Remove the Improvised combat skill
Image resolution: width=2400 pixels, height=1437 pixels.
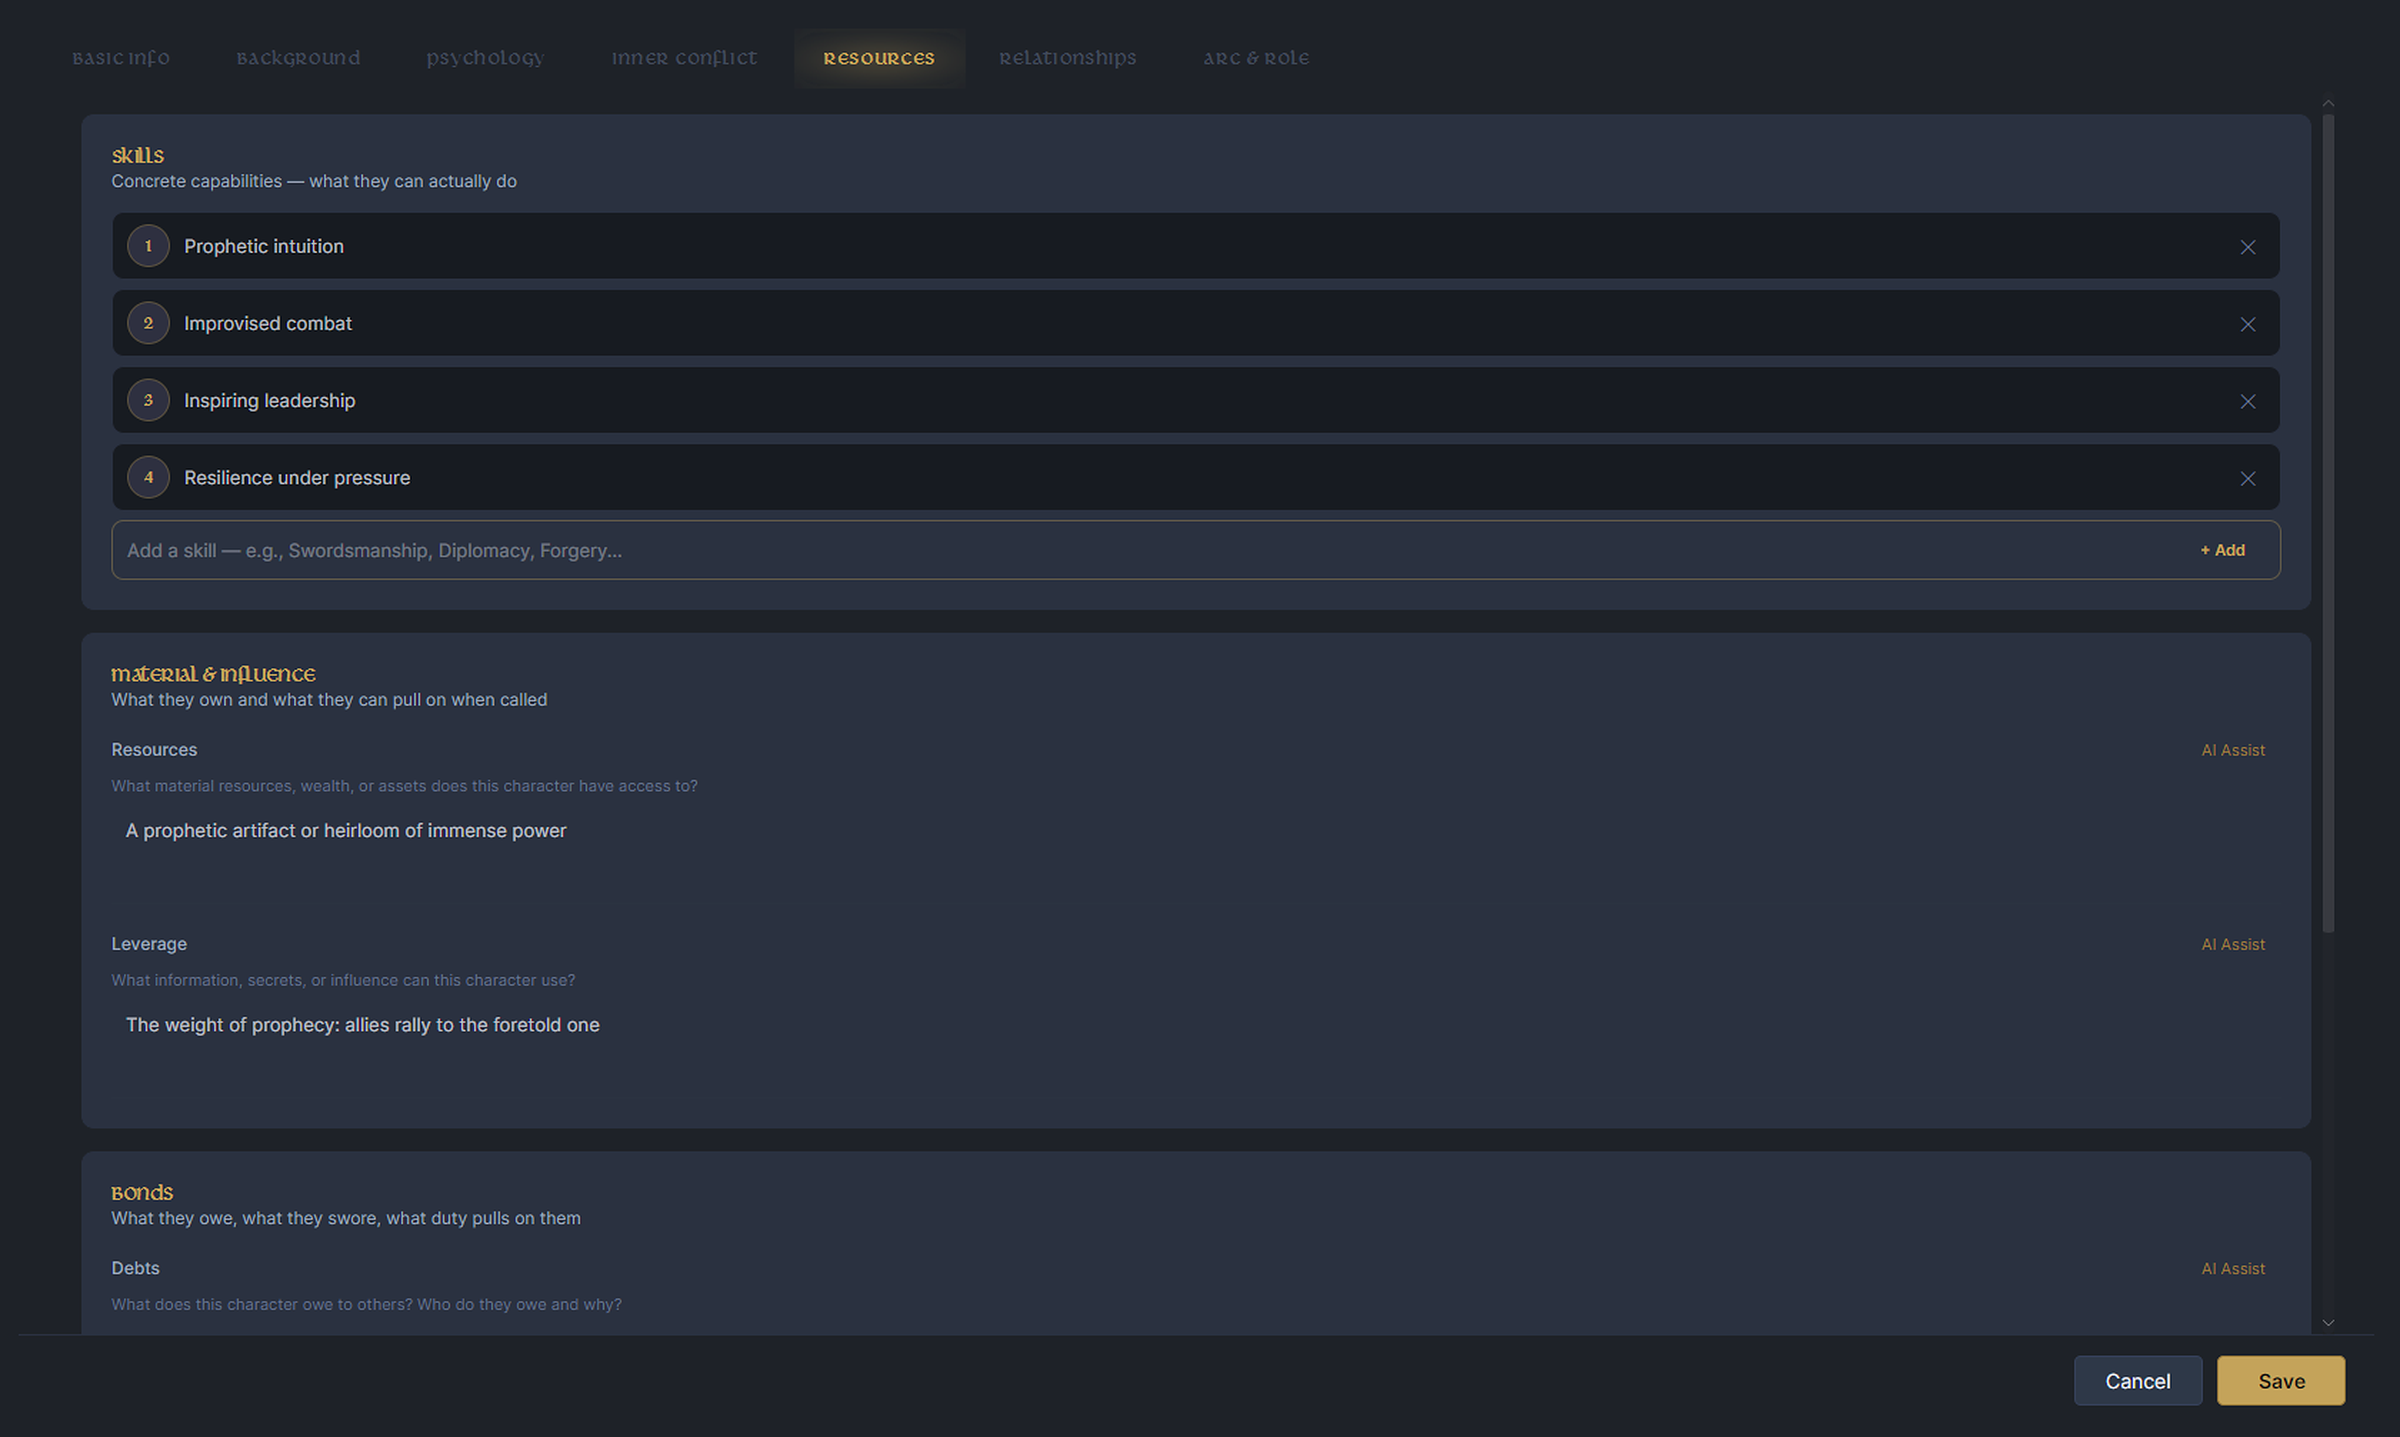point(2247,324)
